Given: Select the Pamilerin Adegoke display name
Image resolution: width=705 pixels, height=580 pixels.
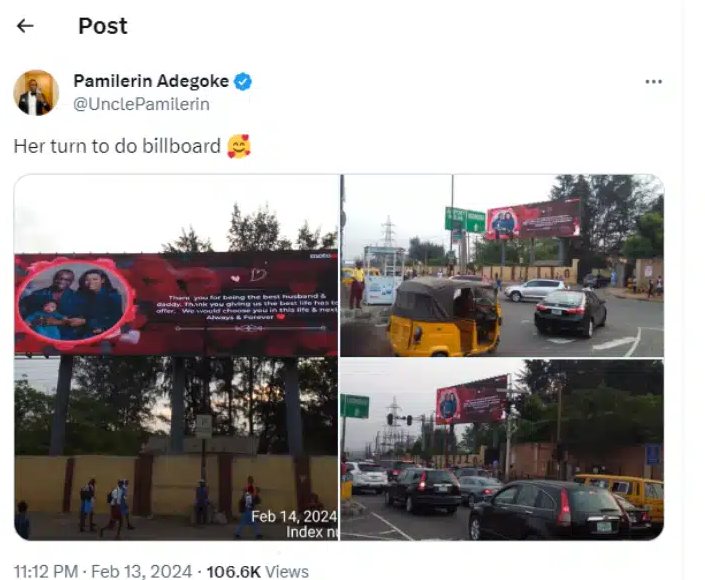Looking at the screenshot, I should tap(151, 81).
